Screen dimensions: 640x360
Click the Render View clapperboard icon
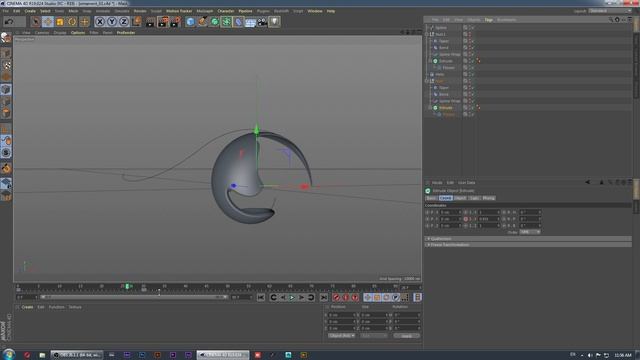[150, 22]
